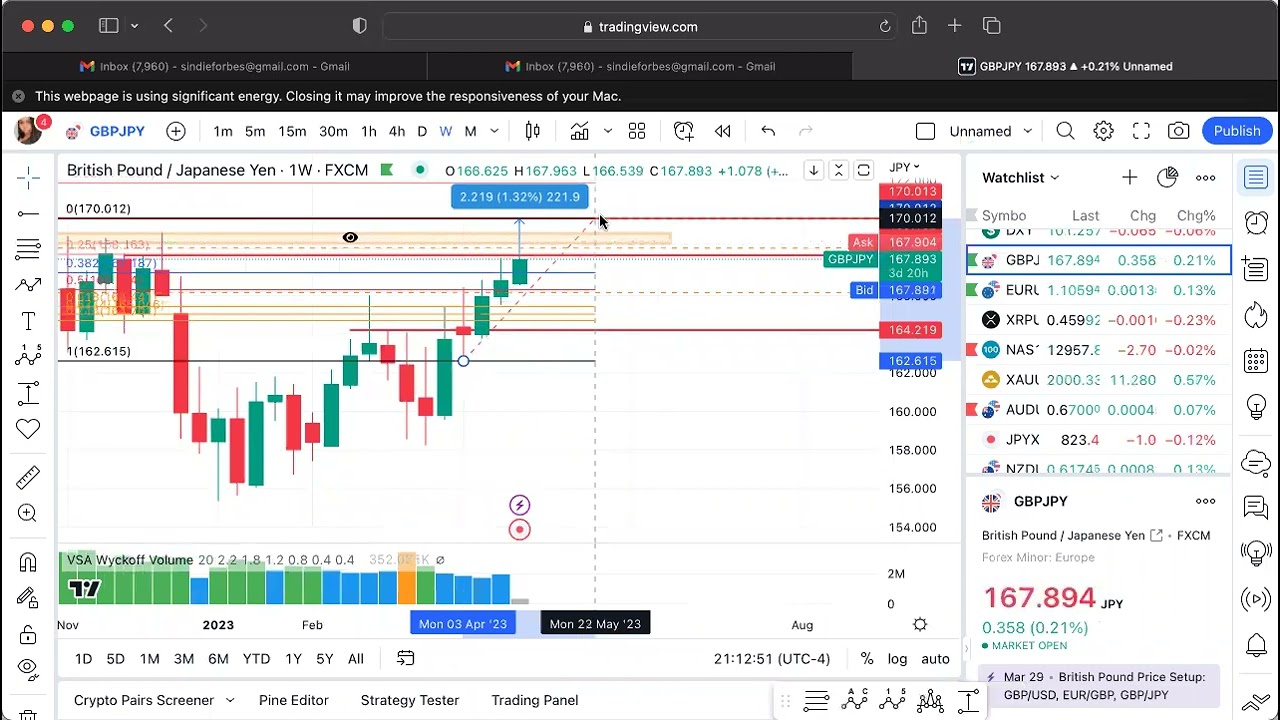Click the Publish button
Image resolution: width=1280 pixels, height=720 pixels.
click(x=1237, y=131)
